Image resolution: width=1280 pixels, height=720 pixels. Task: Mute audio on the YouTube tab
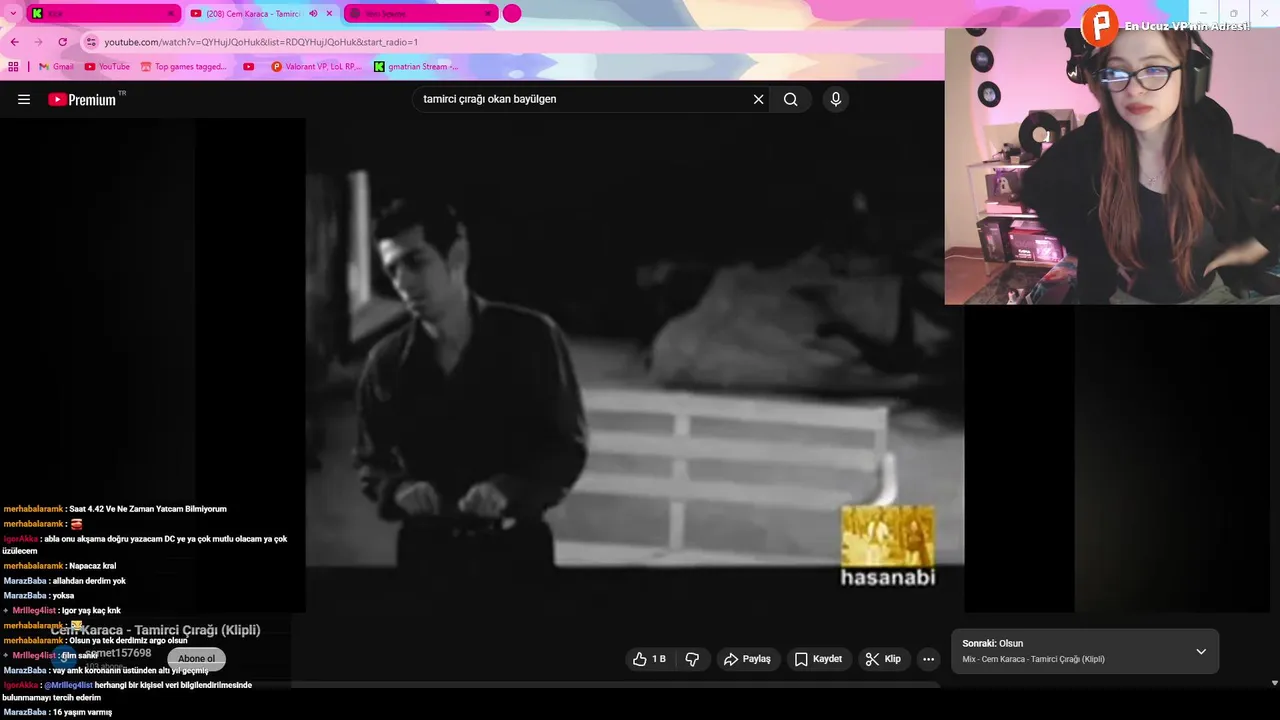tap(313, 13)
